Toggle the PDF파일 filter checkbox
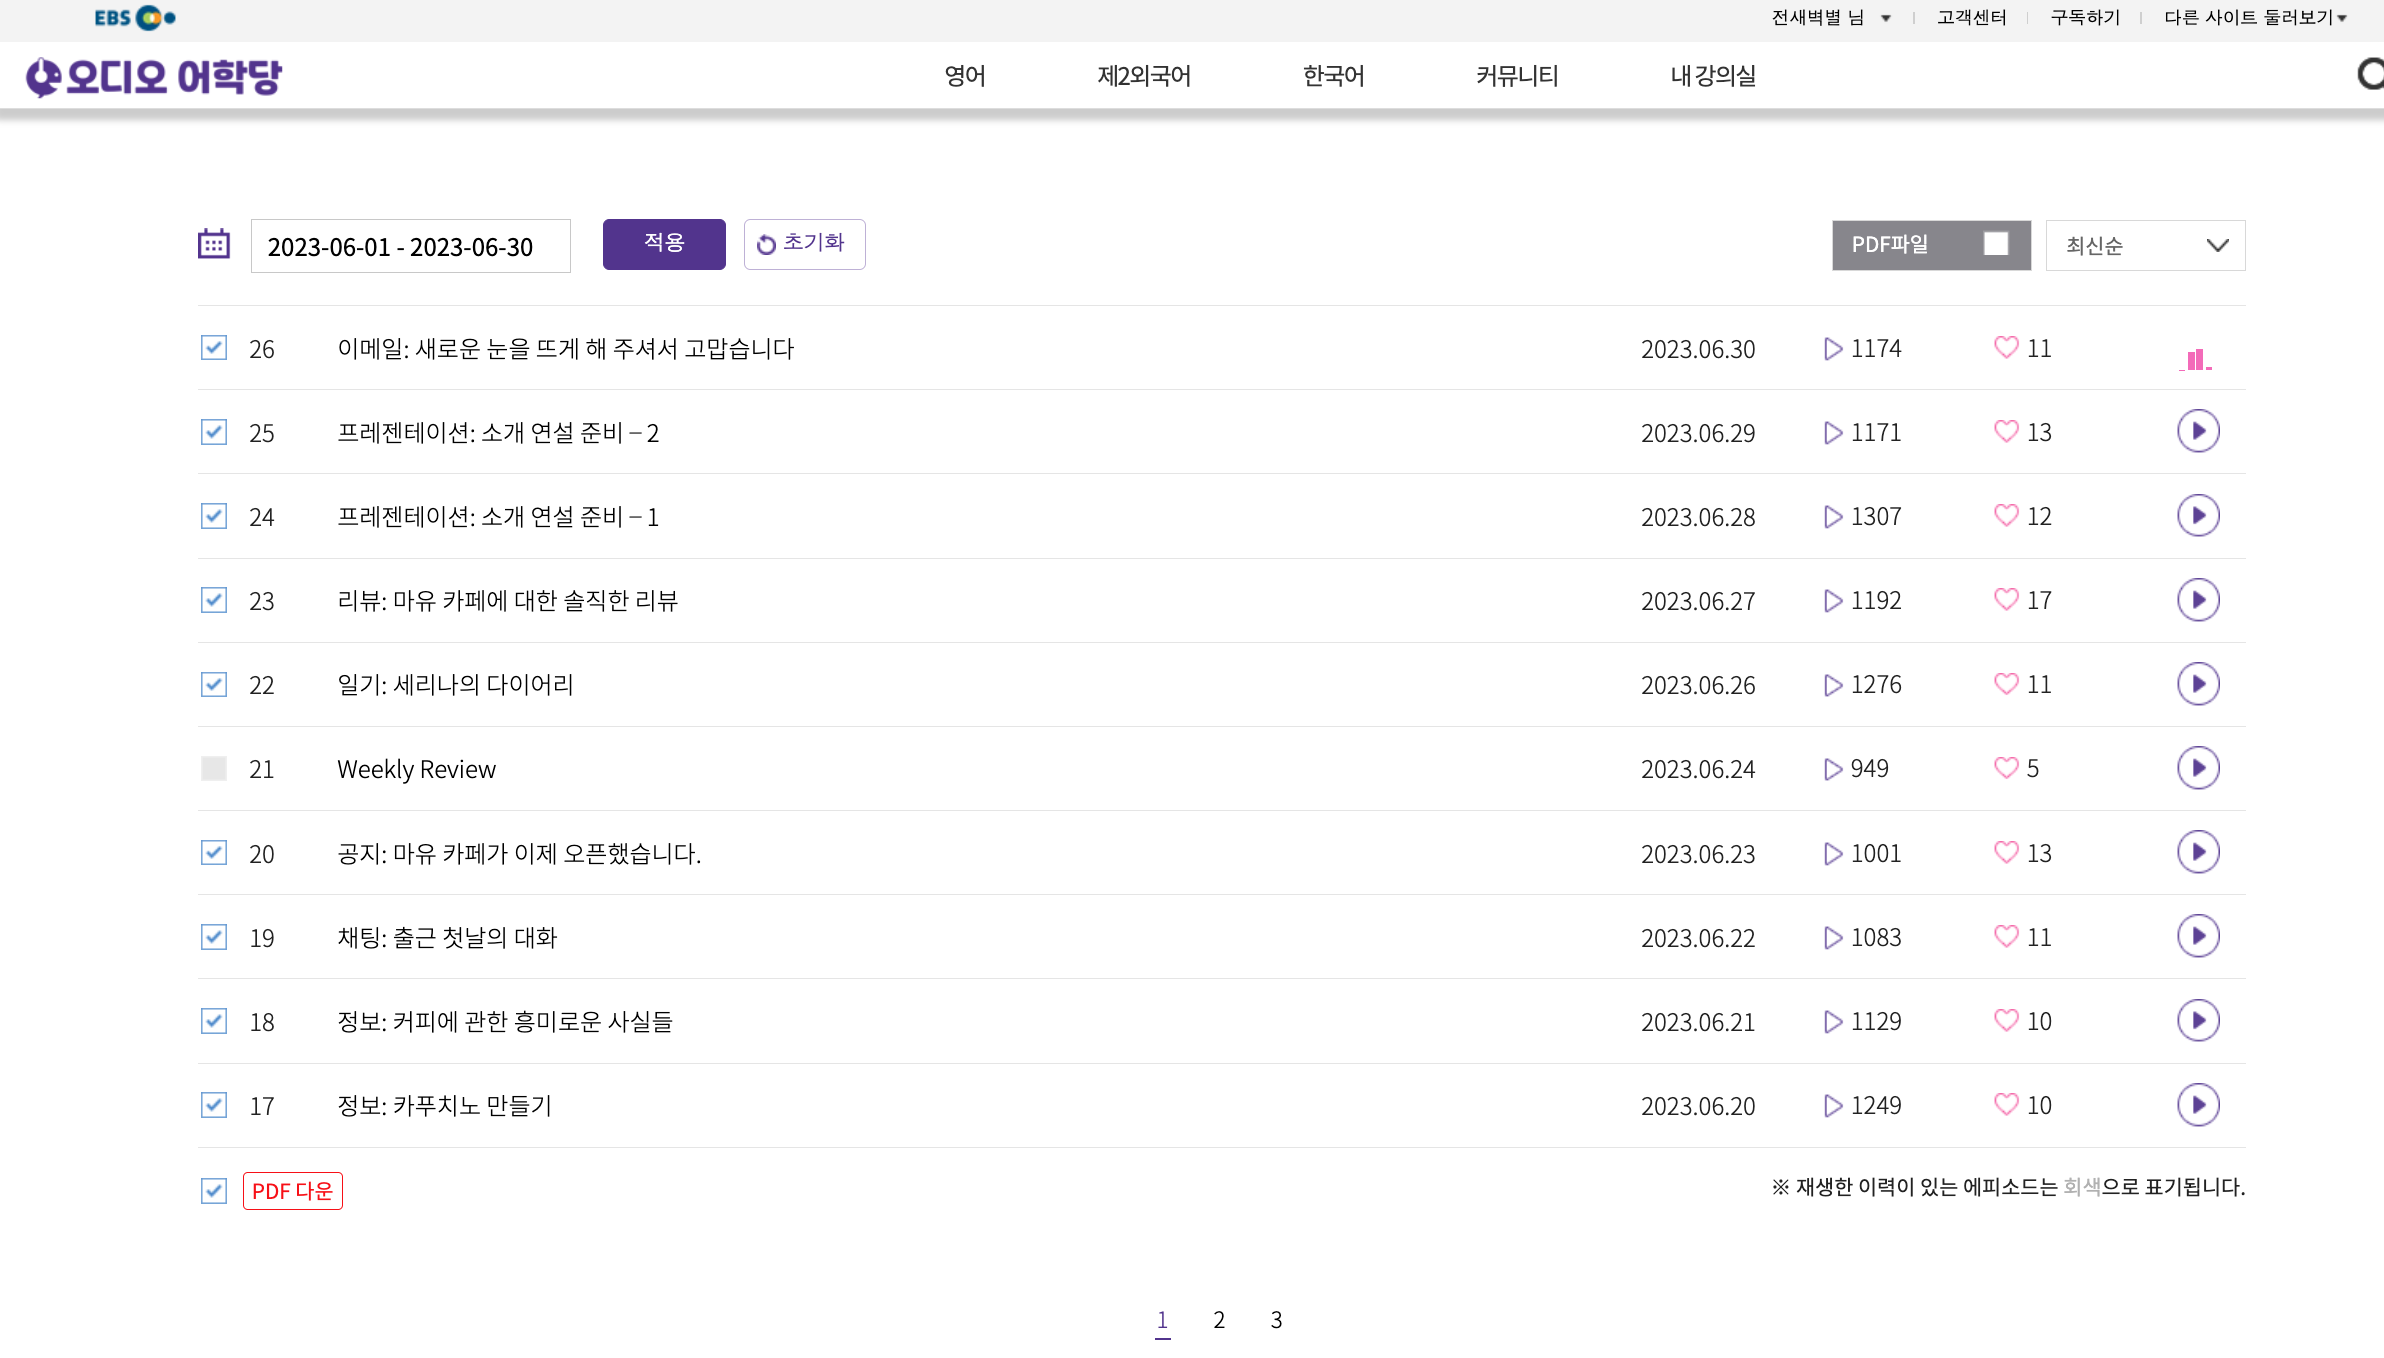 (1995, 244)
